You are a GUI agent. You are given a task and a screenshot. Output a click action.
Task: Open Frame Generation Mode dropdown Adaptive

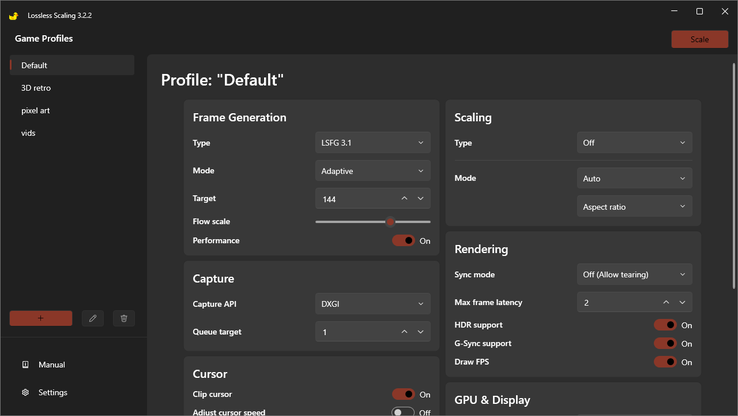(x=373, y=171)
